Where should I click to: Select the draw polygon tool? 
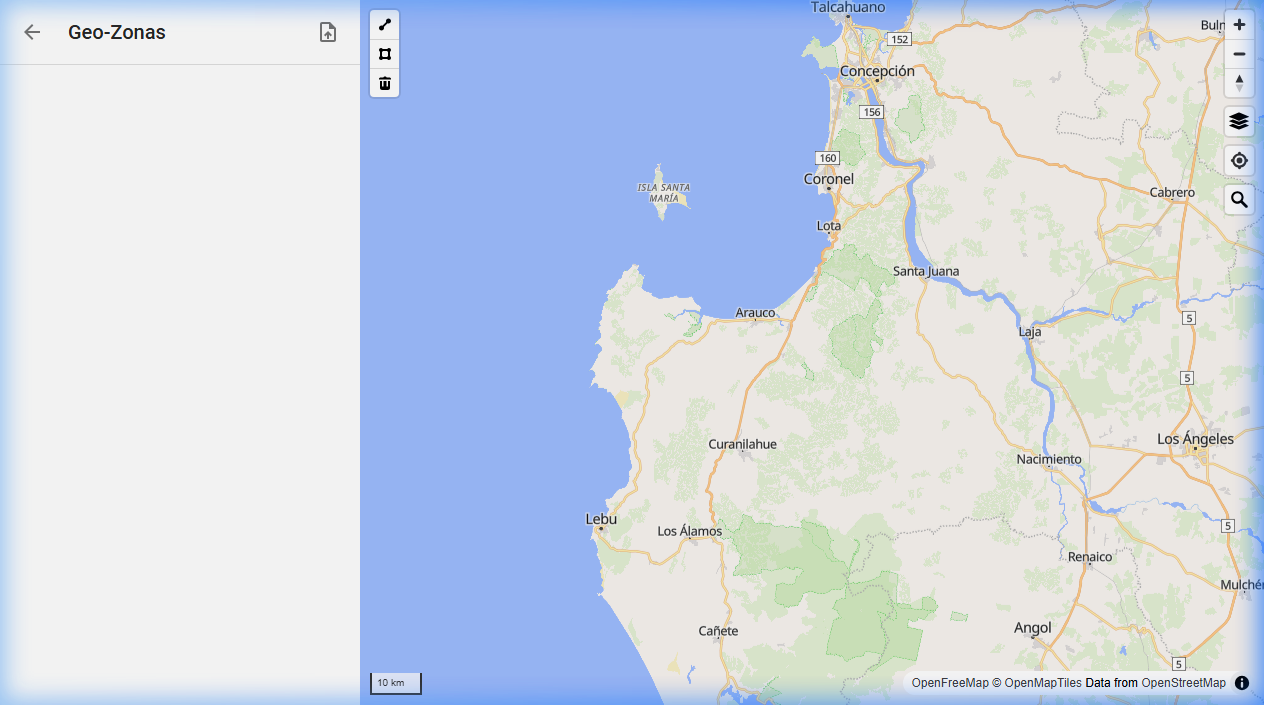pos(385,54)
